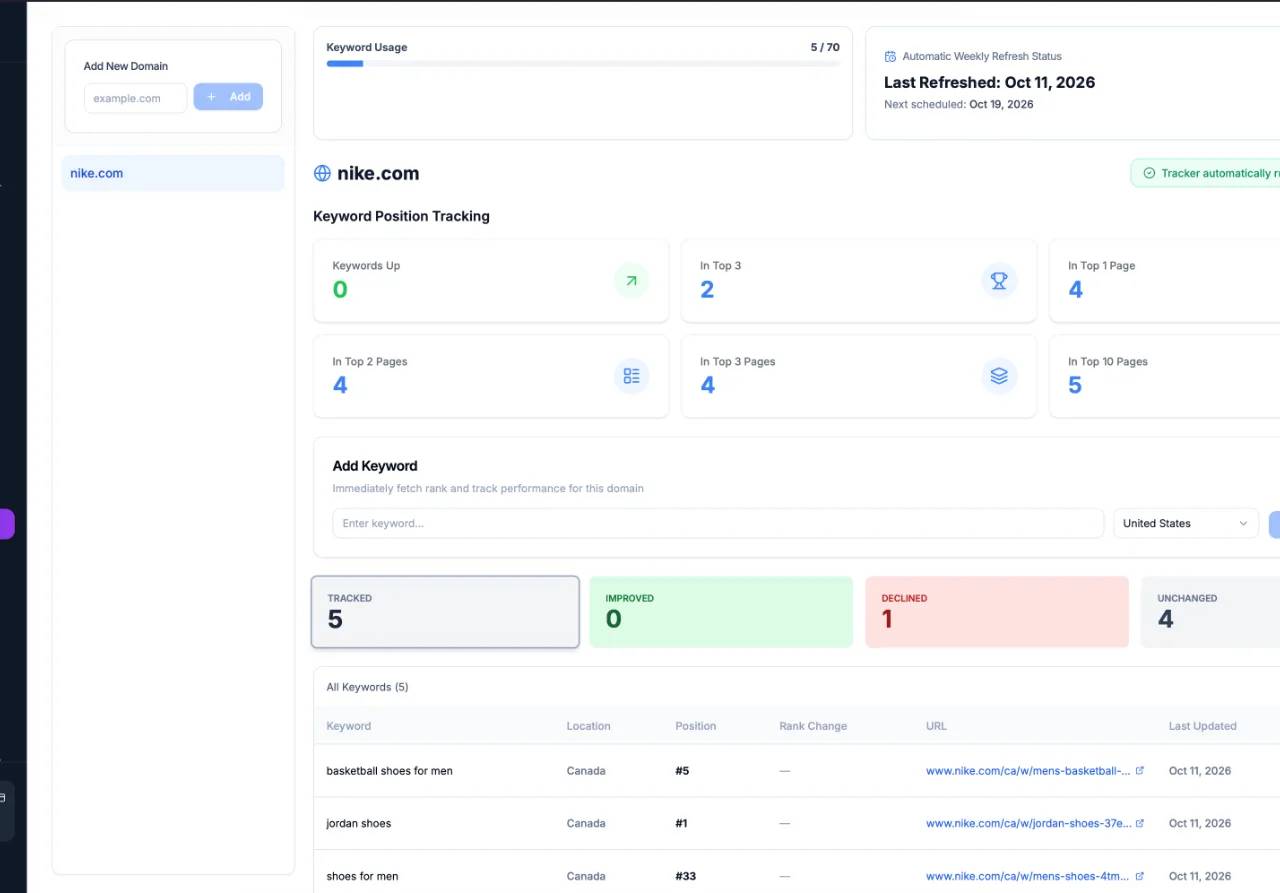Click the In Top 10 Pages card
1280x893 pixels.
(x=1164, y=376)
